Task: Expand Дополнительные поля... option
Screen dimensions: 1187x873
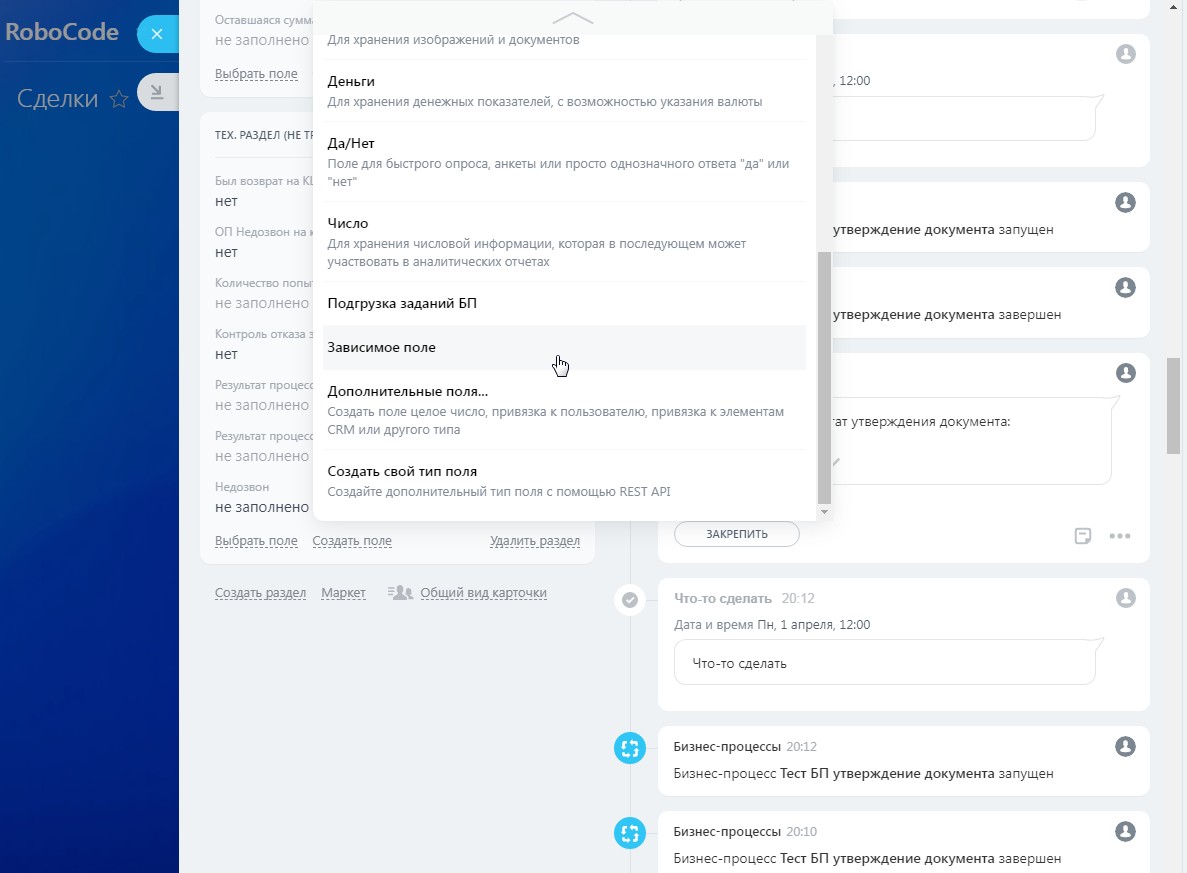Action: 408,391
